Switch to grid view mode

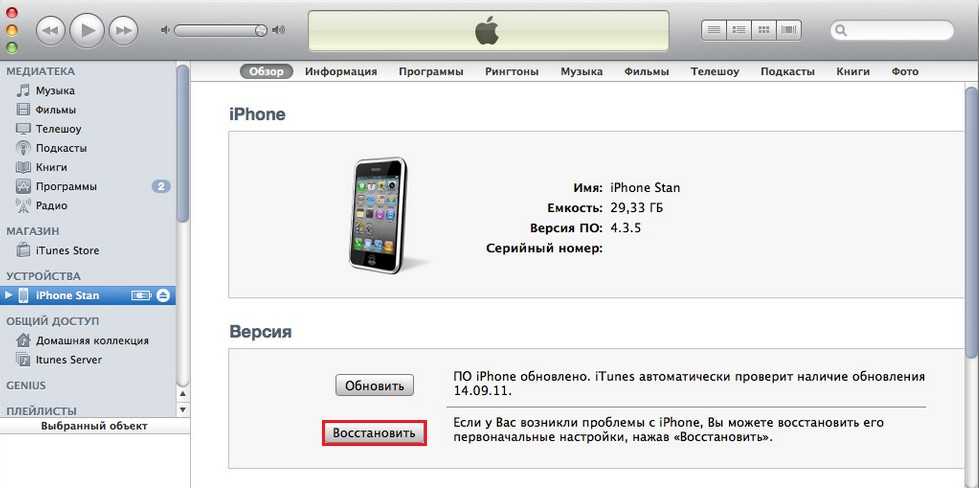[764, 30]
